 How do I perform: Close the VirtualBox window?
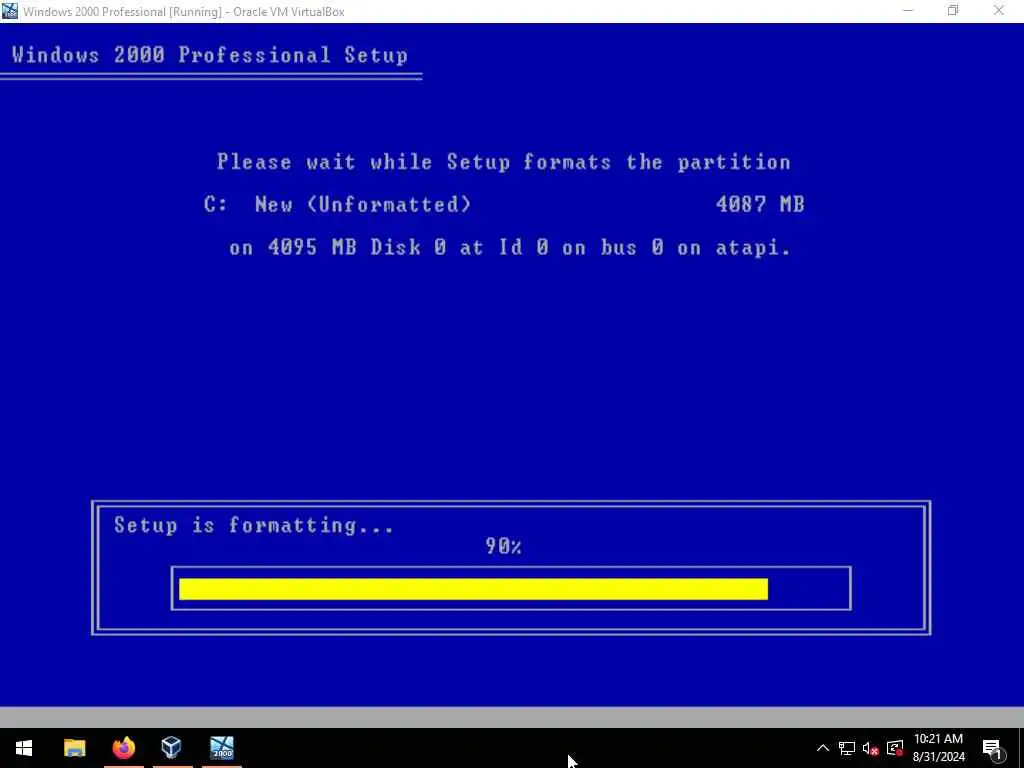999,11
